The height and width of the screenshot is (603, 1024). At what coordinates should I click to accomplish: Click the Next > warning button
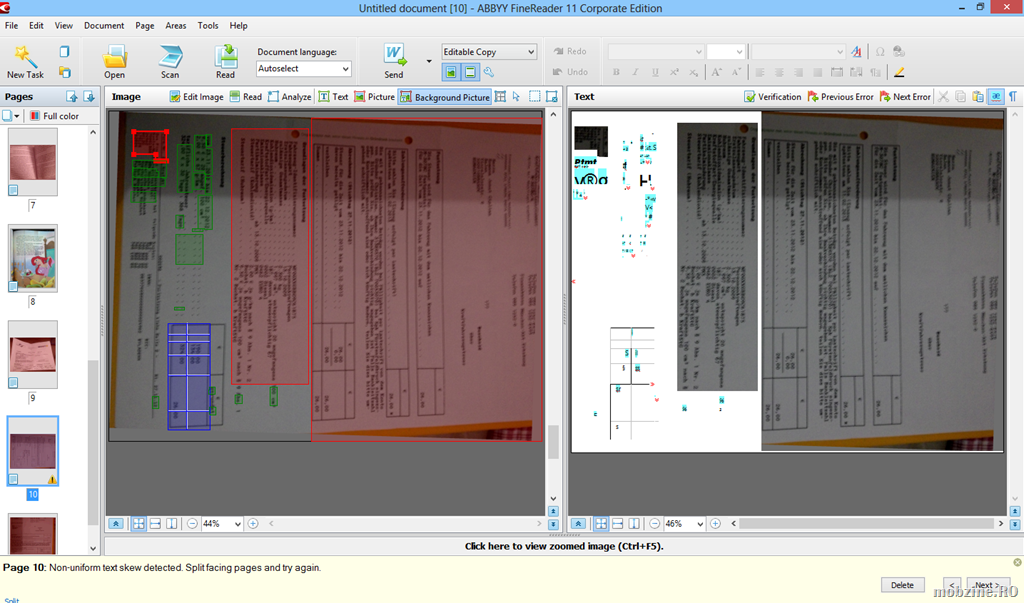987,585
